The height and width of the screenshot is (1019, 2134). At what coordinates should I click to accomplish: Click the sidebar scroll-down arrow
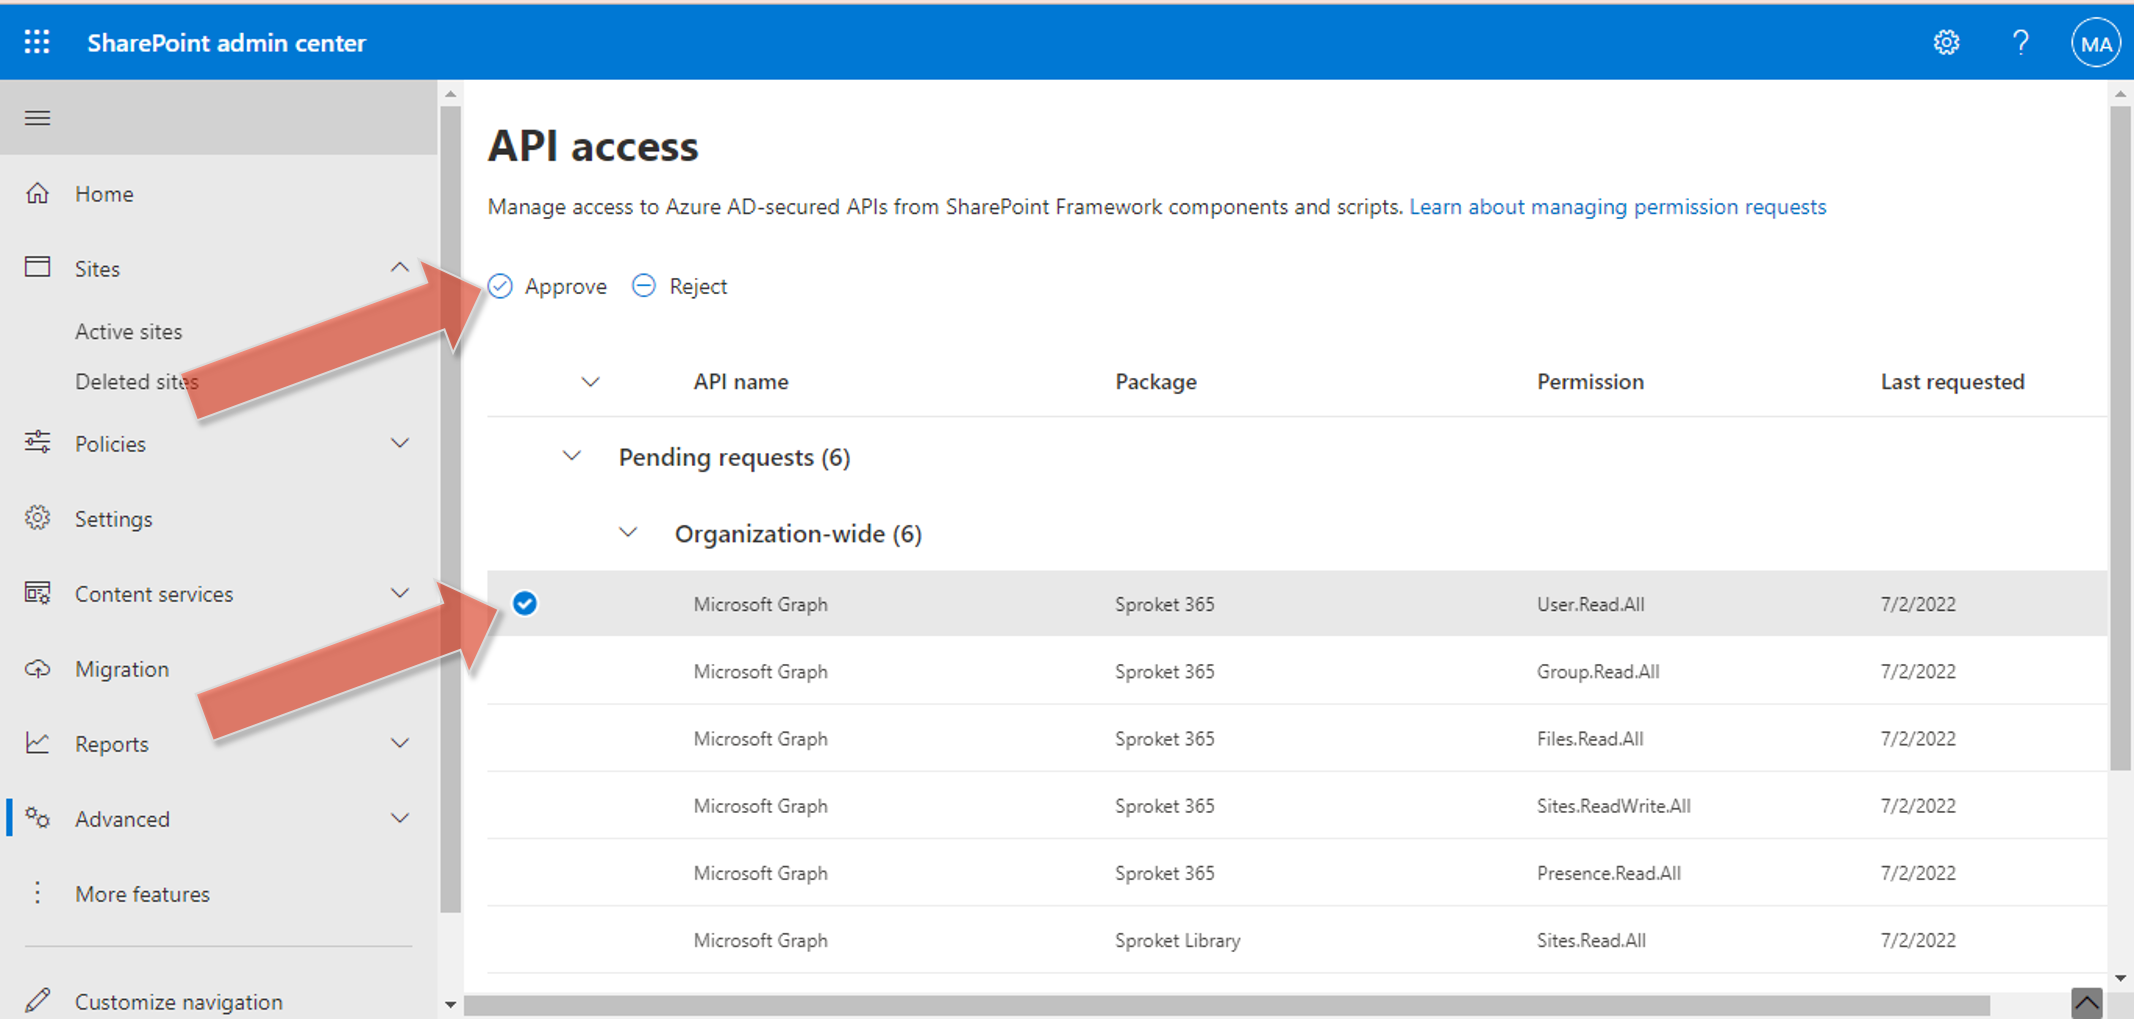(x=450, y=1004)
